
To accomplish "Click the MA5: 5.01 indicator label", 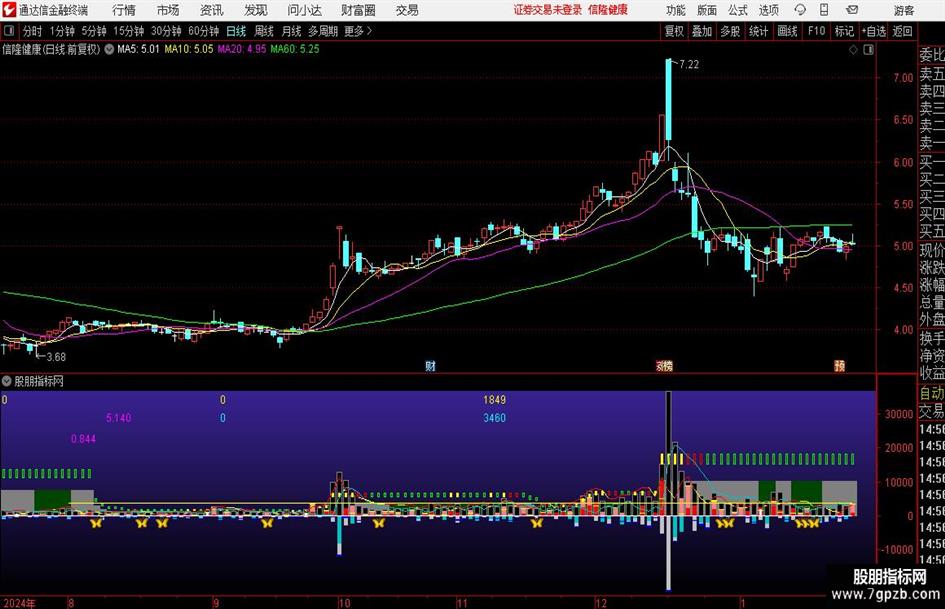I will coord(138,49).
